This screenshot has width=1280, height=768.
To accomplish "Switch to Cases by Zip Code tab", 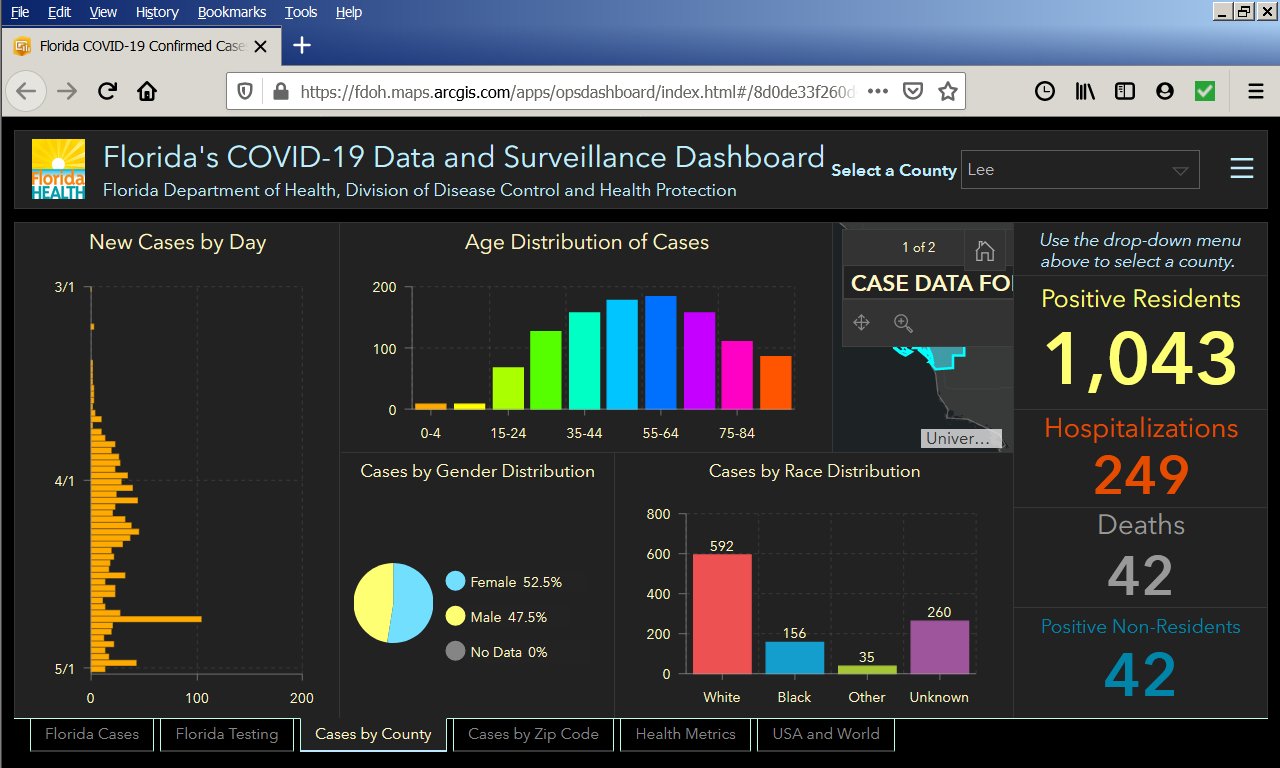I will 533,734.
